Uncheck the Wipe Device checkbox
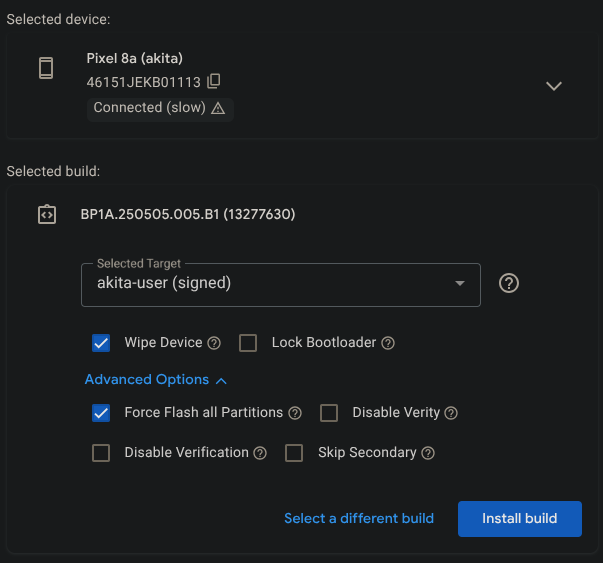The width and height of the screenshot is (603, 563). click(101, 343)
